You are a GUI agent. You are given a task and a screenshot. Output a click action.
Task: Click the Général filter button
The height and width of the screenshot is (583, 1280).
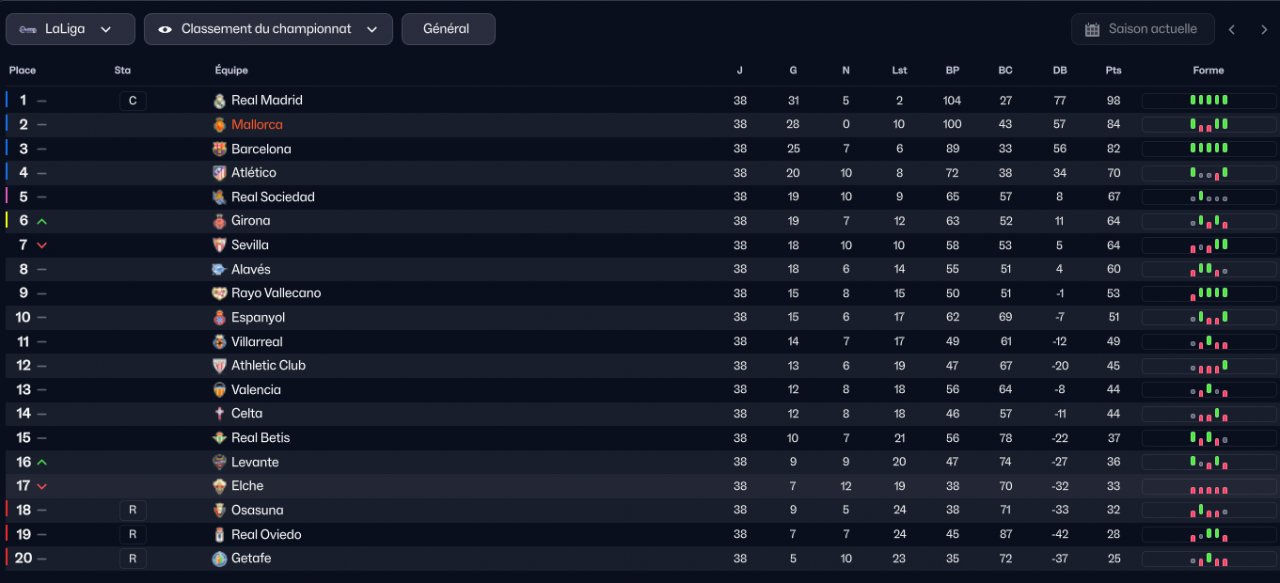(x=447, y=29)
